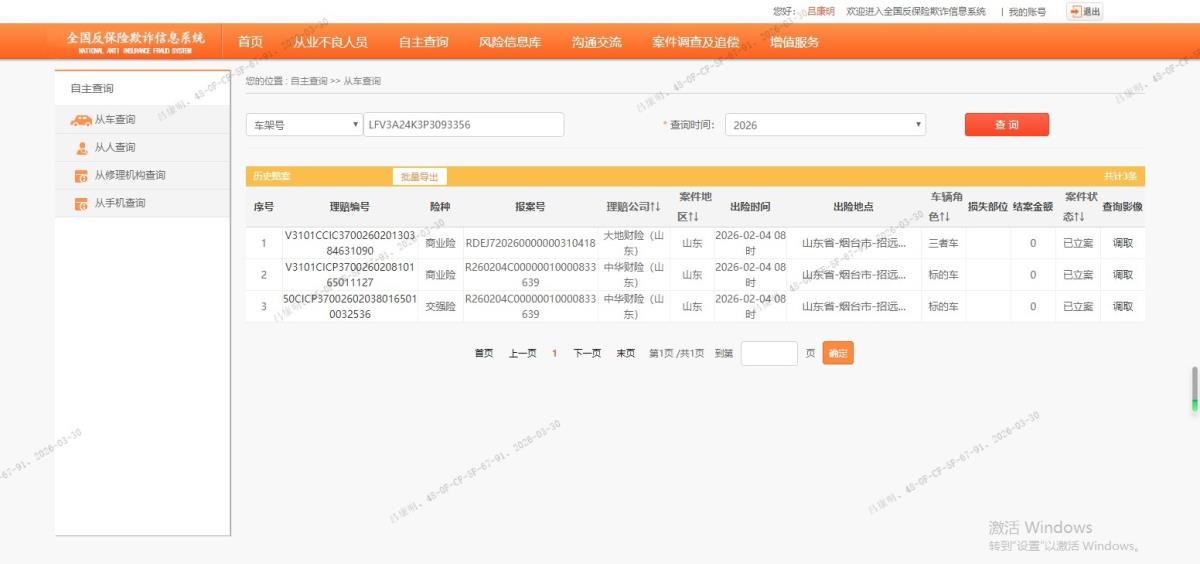The height and width of the screenshot is (564, 1200).
Task: Go to 首页 first page in pagination
Action: click(x=484, y=353)
